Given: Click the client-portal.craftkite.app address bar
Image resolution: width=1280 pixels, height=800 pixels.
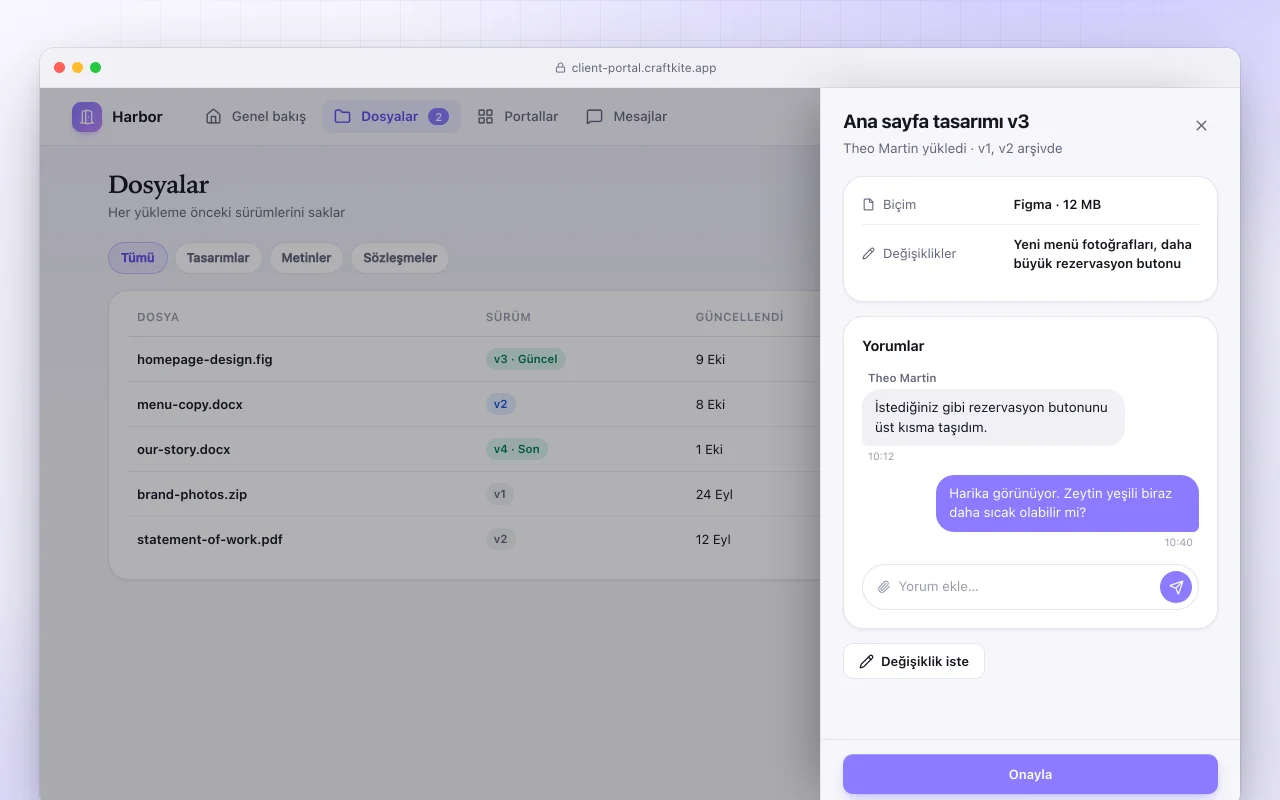Looking at the screenshot, I should tap(636, 68).
